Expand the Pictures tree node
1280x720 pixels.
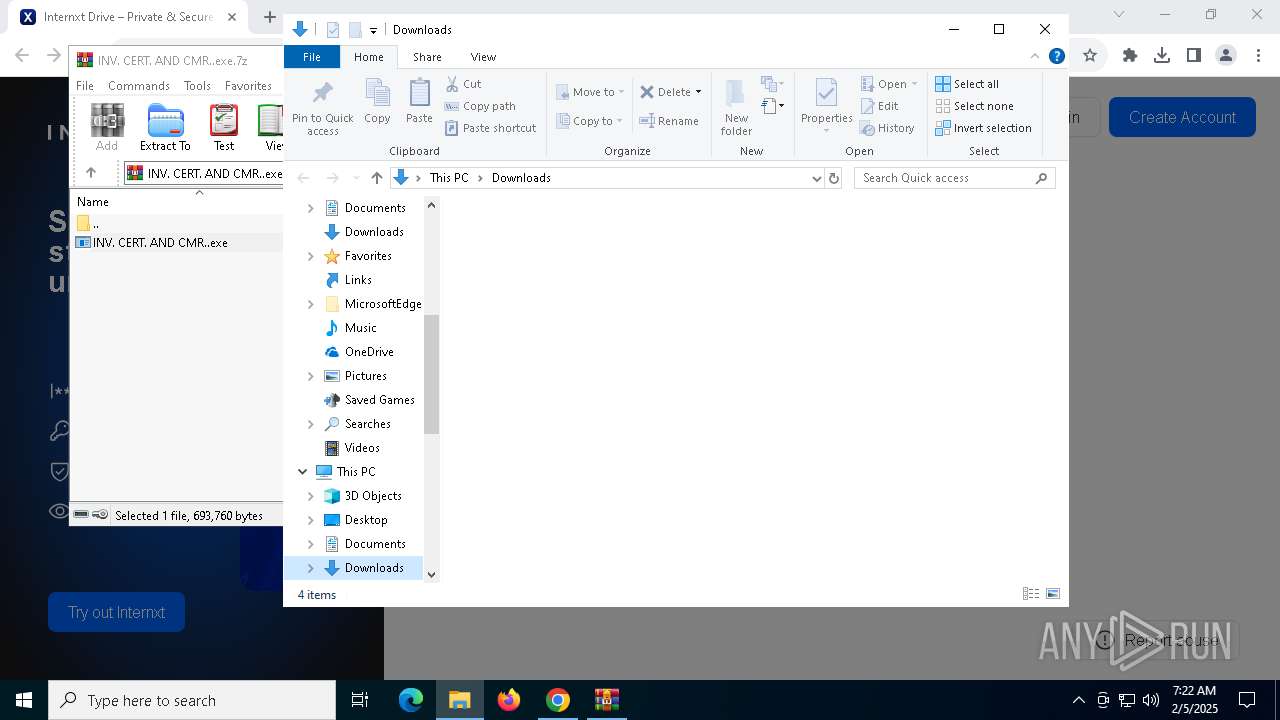pyautogui.click(x=310, y=376)
